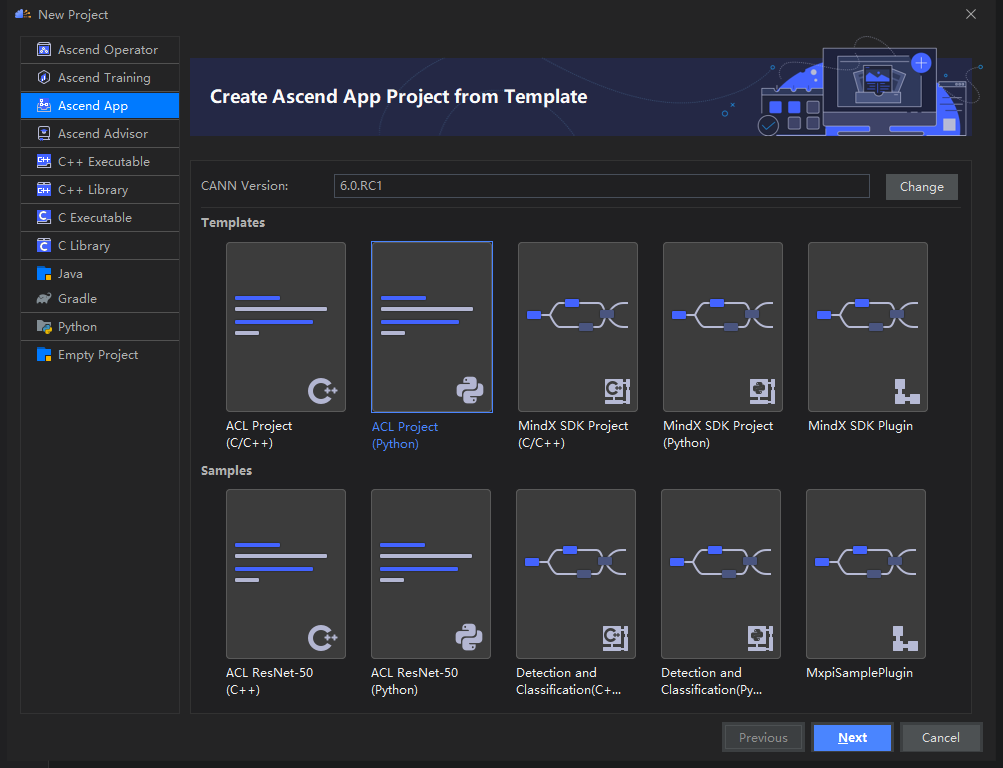Select the MxpiSamplePlugin sample
The width and height of the screenshot is (1003, 768).
click(866, 574)
